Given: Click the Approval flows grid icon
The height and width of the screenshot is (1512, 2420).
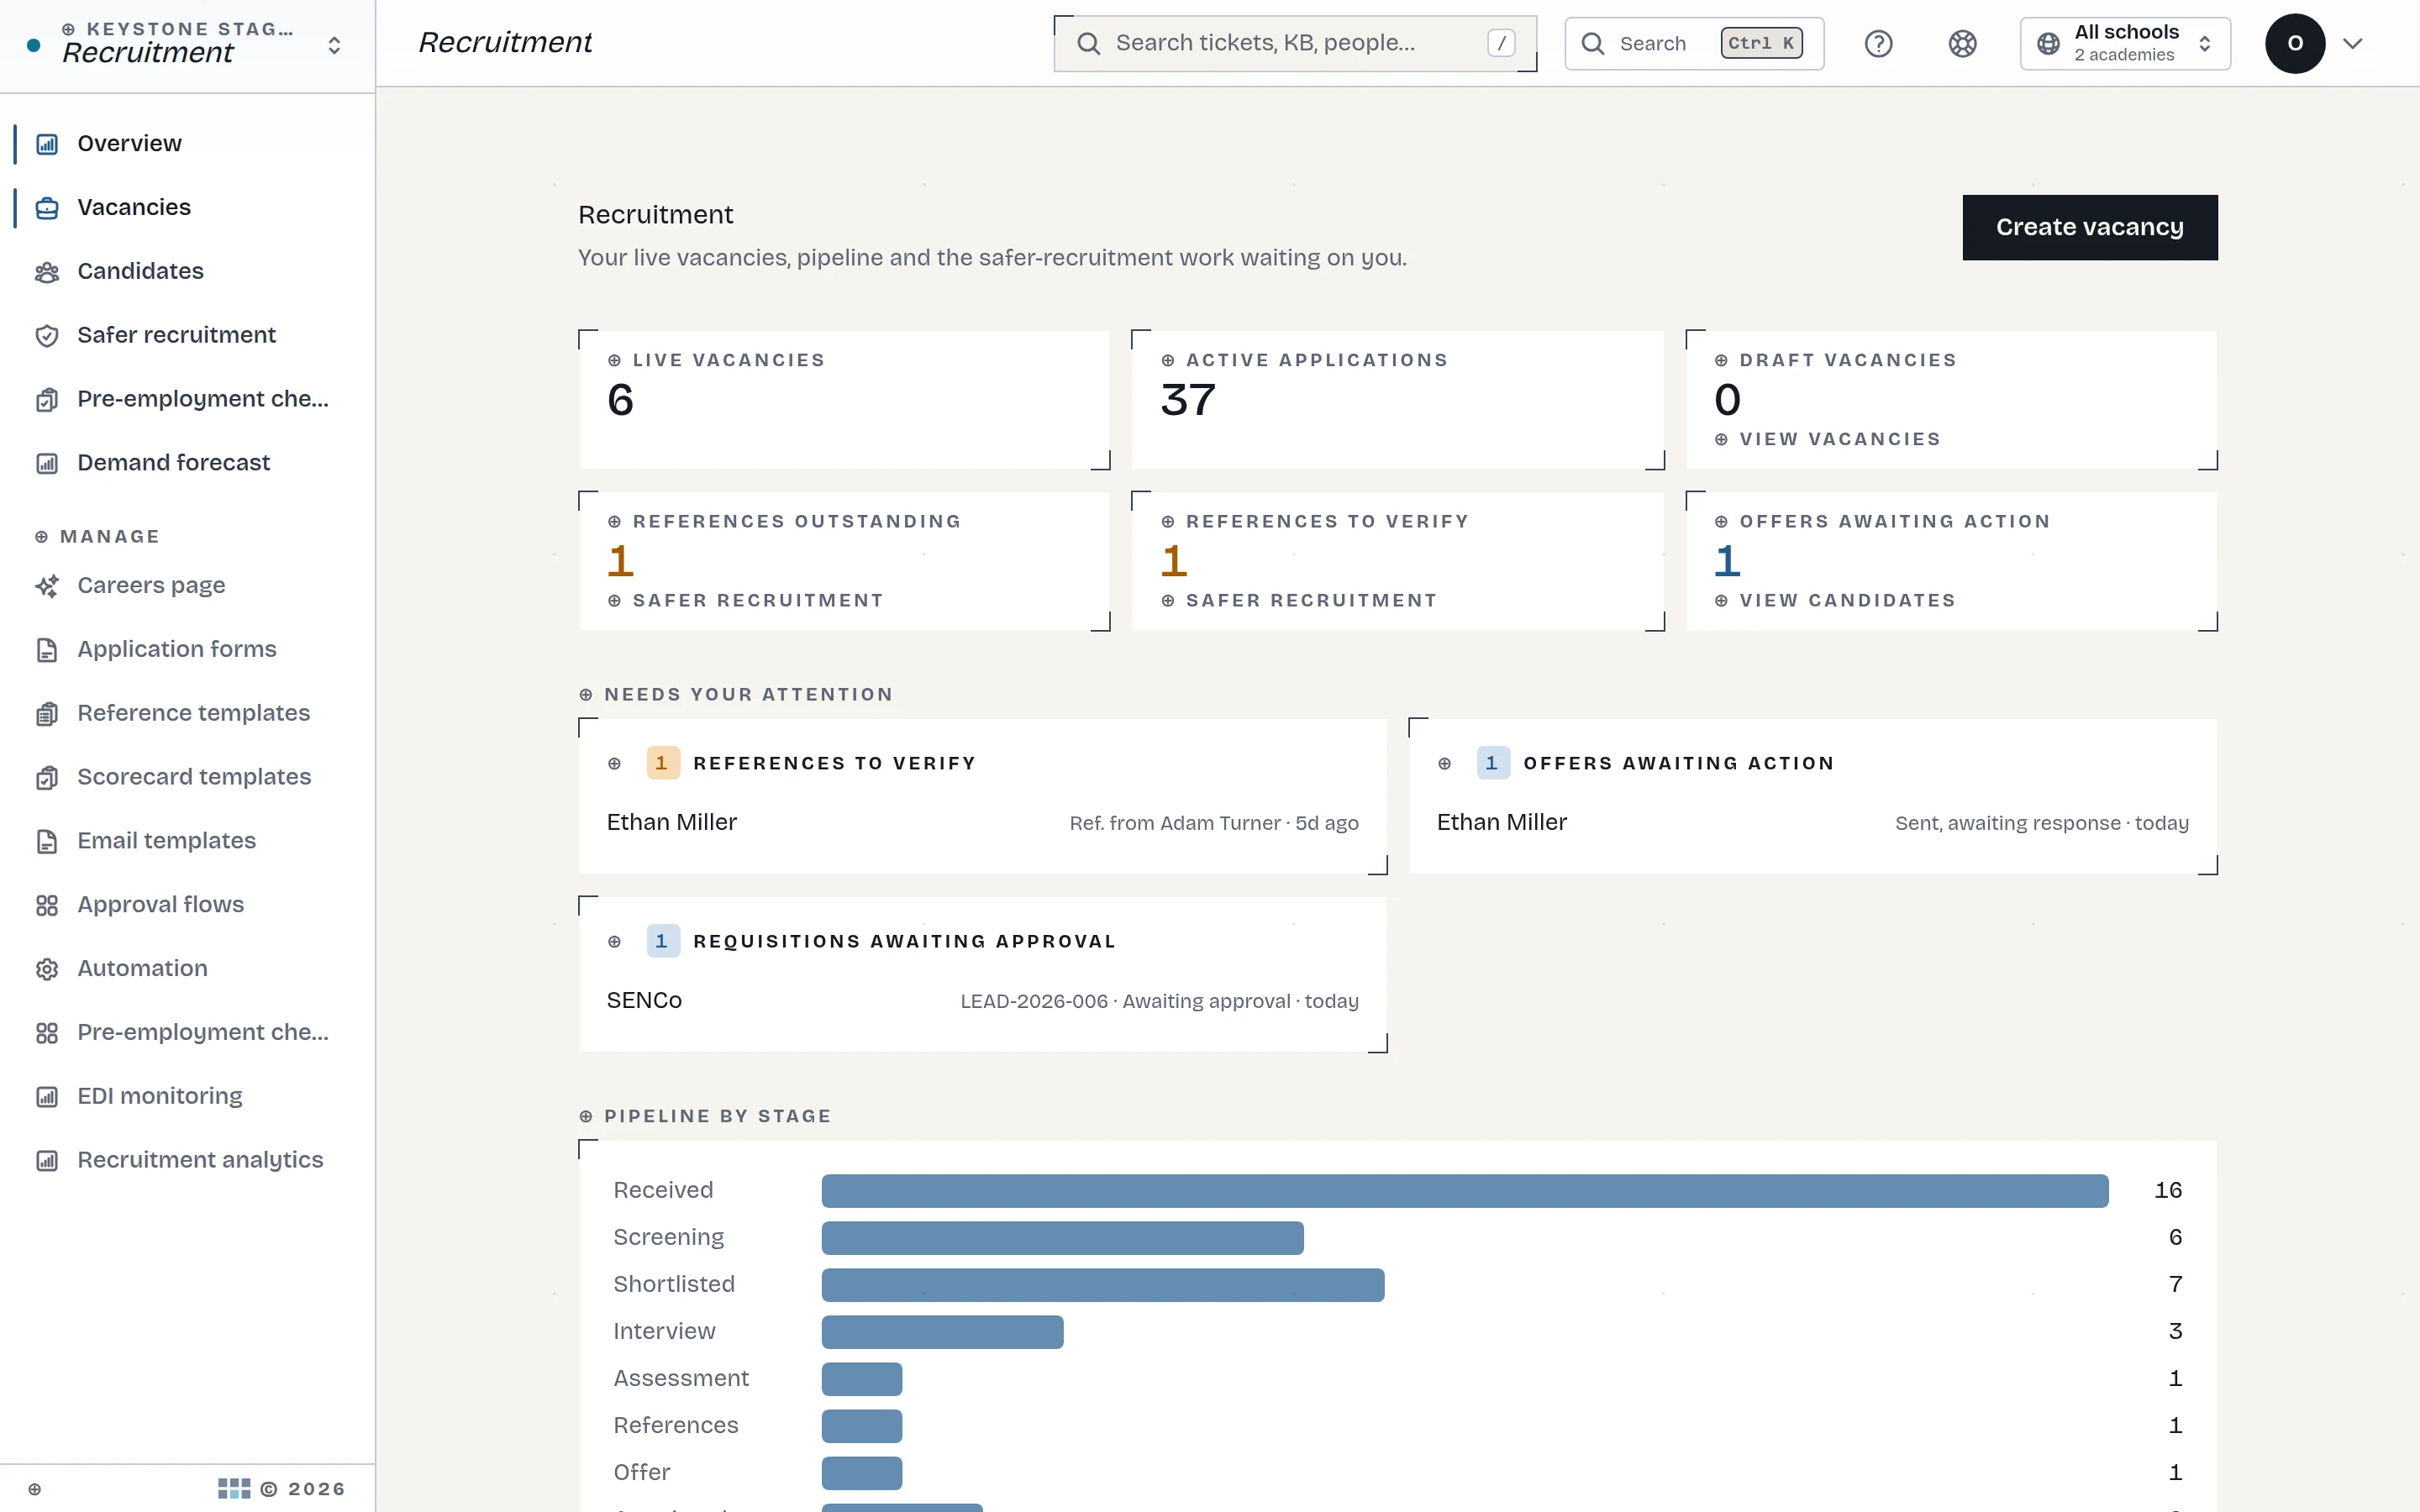Looking at the screenshot, I should [x=47, y=905].
